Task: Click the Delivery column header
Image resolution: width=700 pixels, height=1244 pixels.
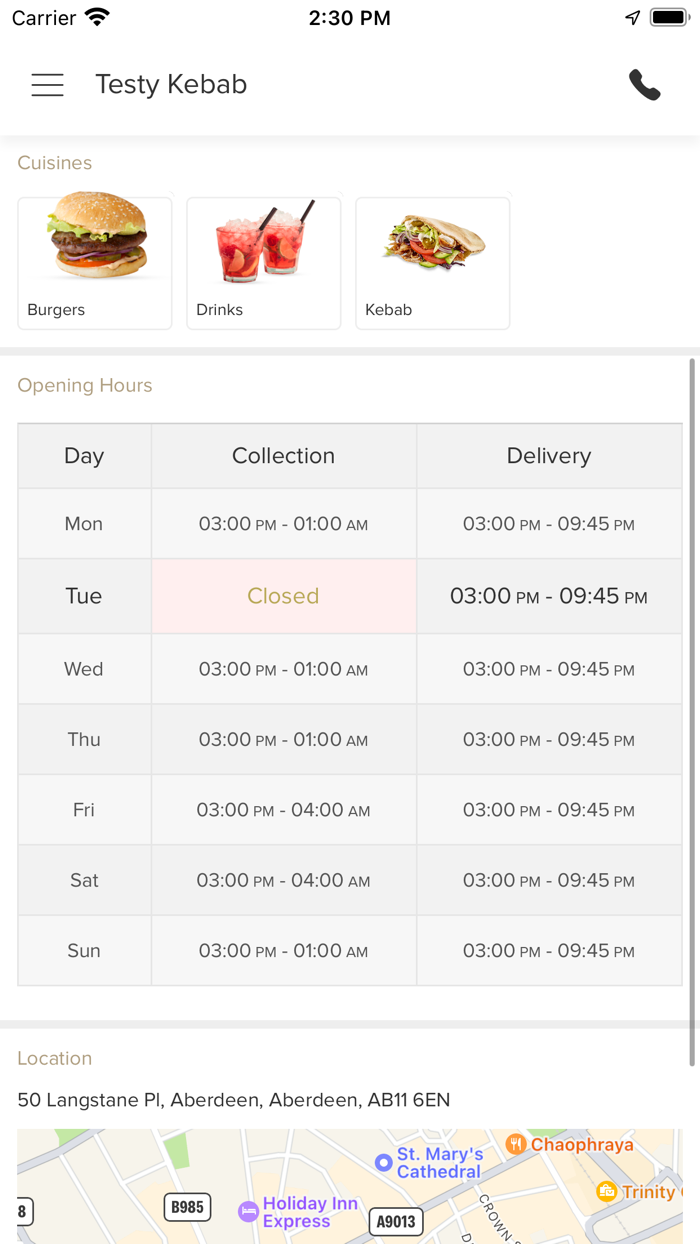Action: [x=549, y=456]
